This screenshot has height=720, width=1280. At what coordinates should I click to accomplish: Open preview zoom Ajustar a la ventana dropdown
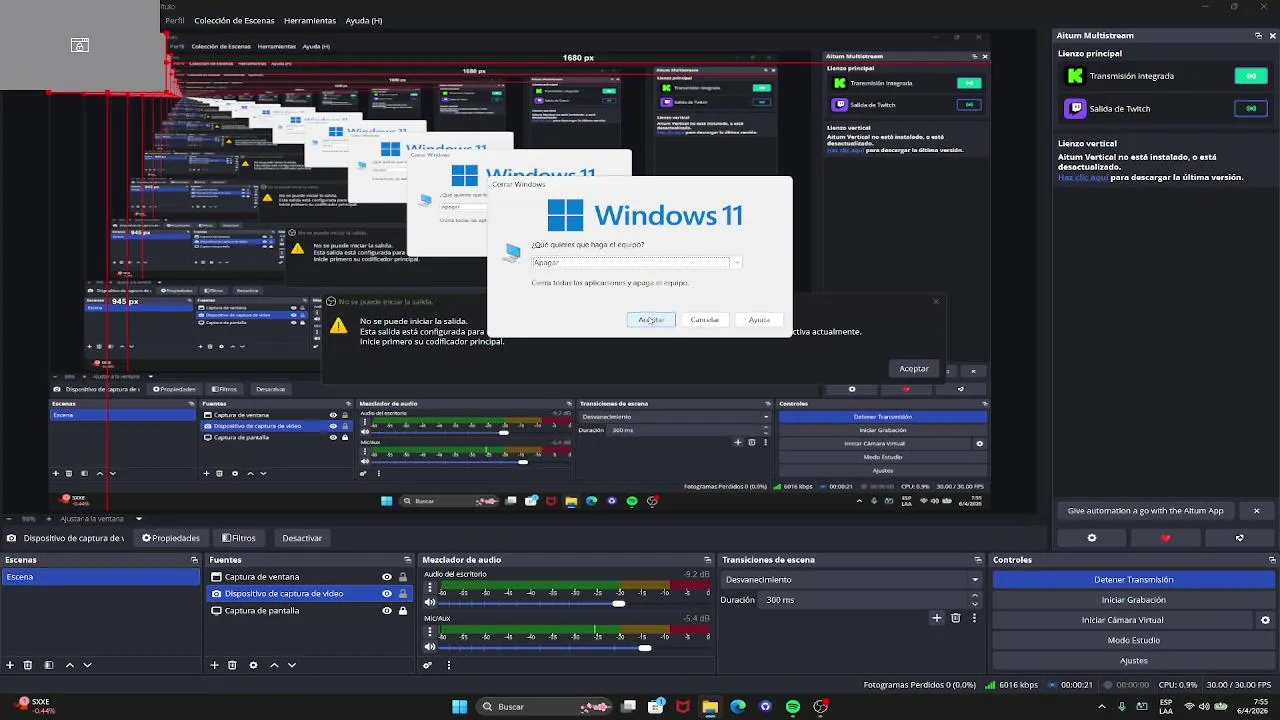click(x=100, y=519)
